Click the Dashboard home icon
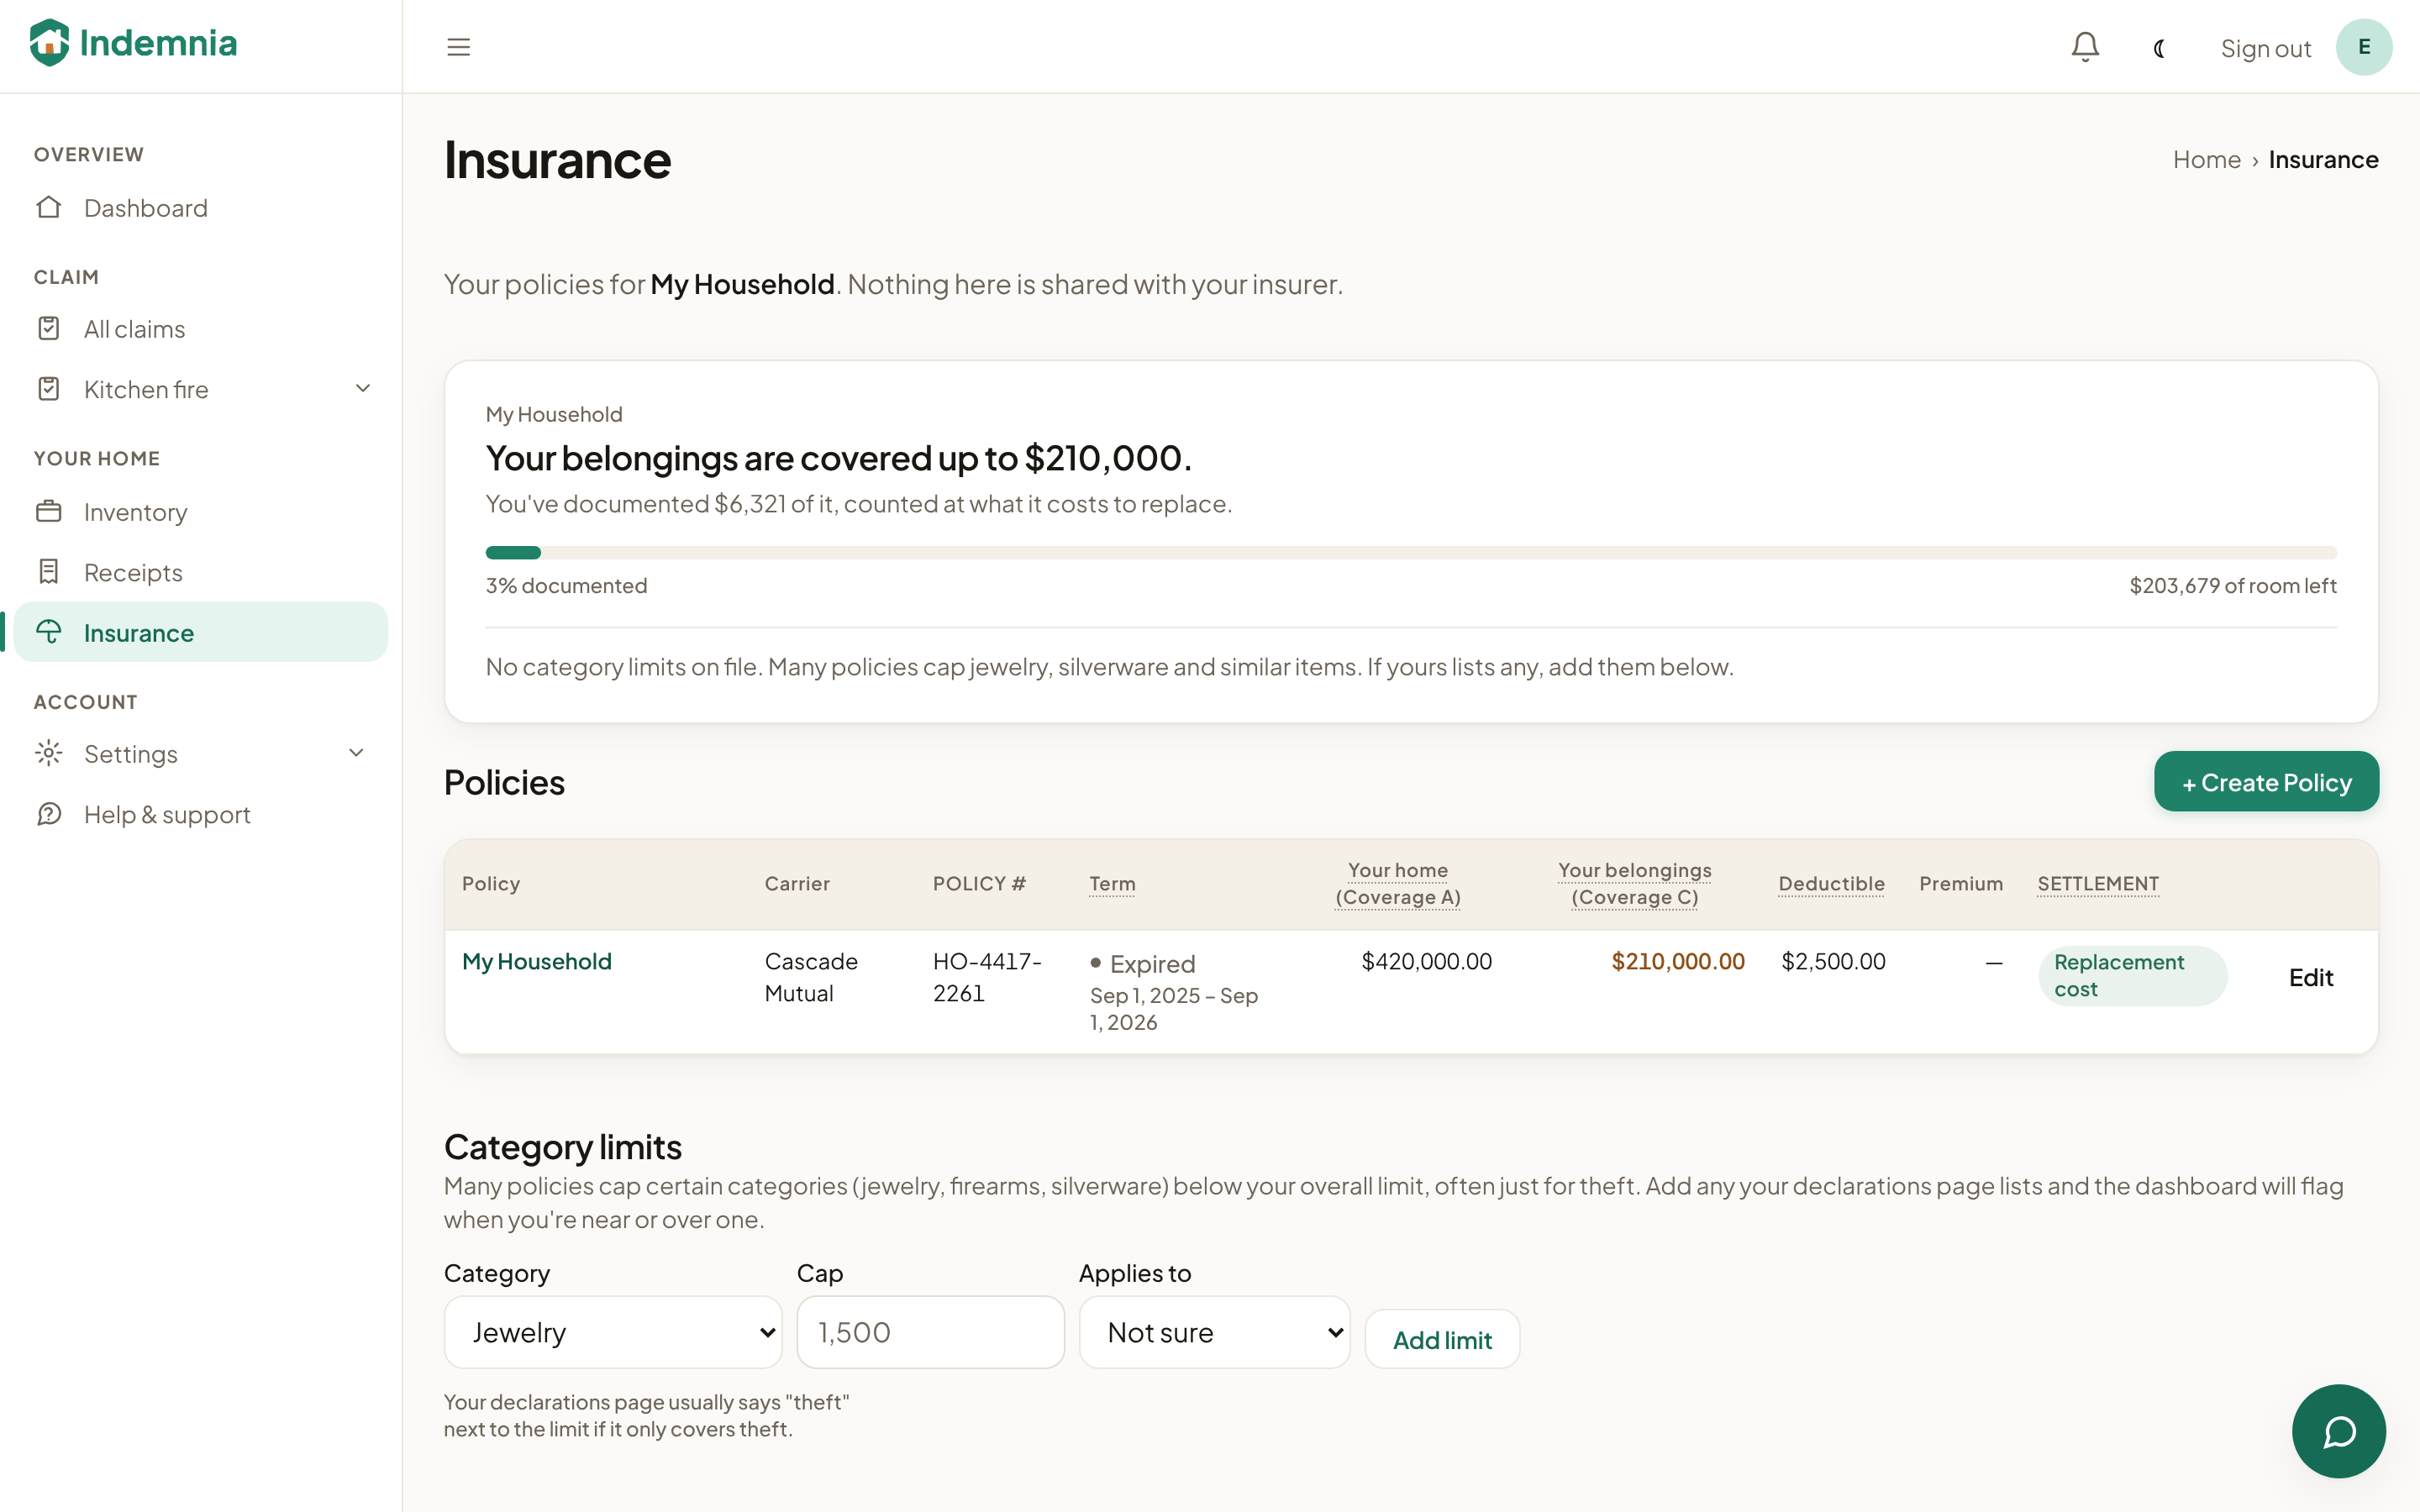This screenshot has width=2420, height=1512. coord(49,207)
